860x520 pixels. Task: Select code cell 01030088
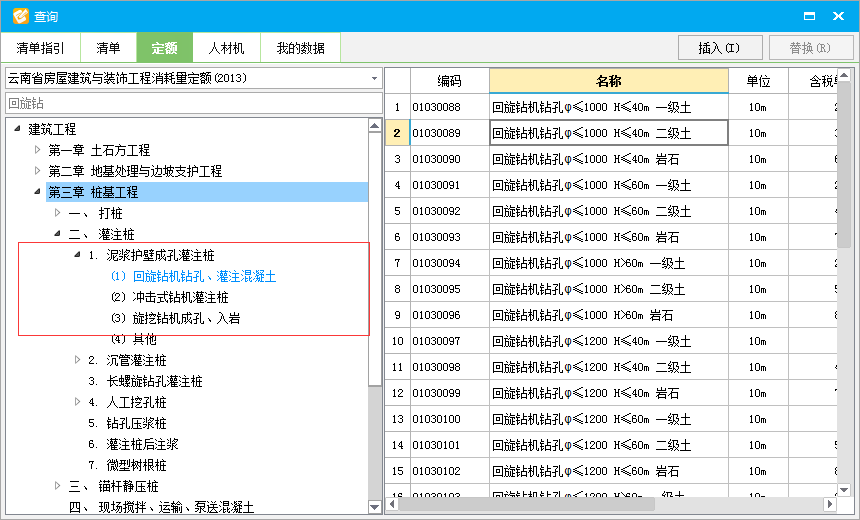450,107
